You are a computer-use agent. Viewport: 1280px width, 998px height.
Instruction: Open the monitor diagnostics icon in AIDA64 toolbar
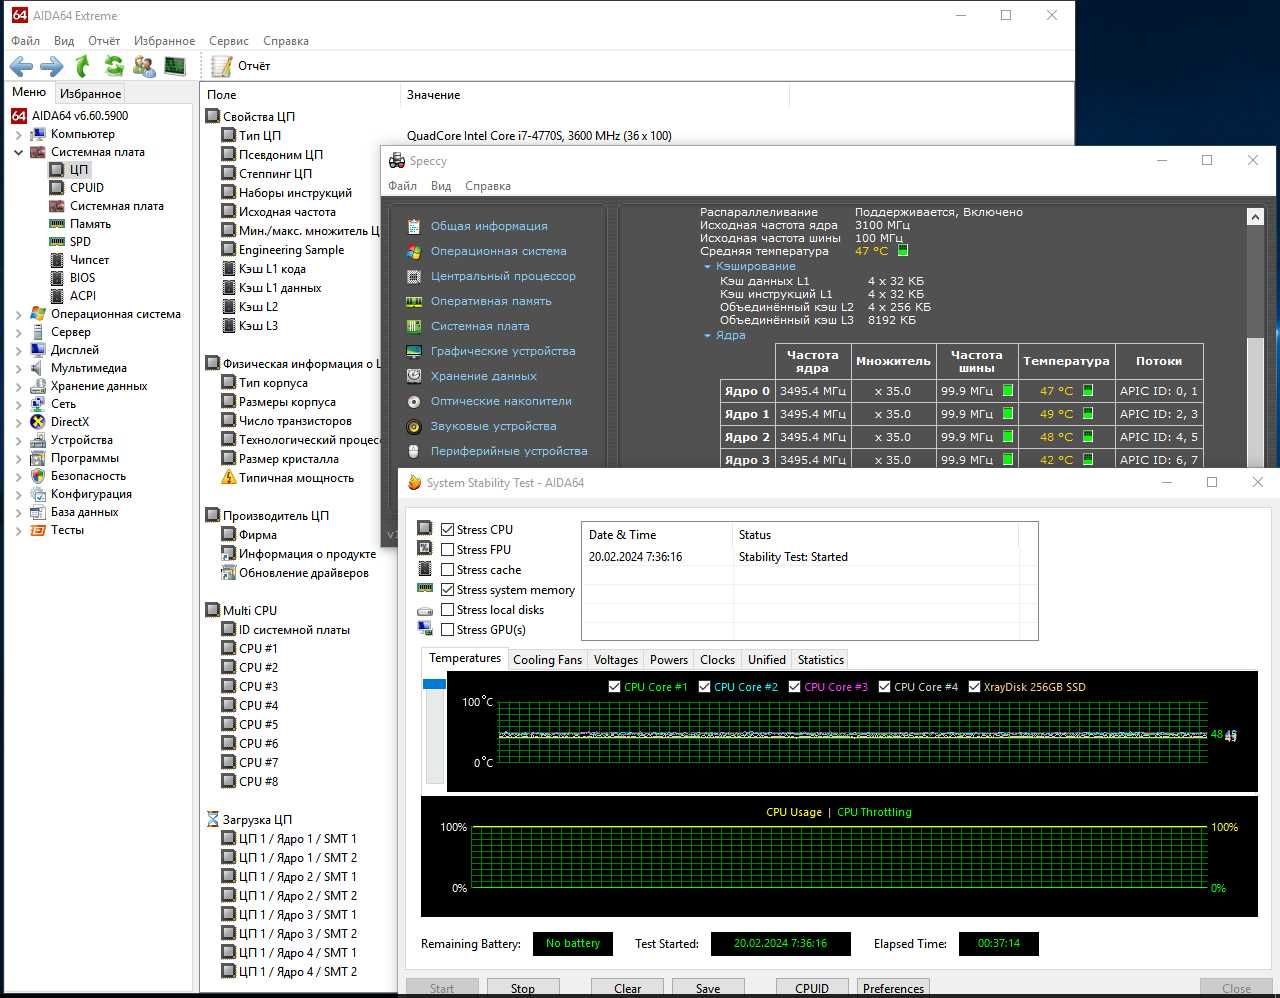(175, 66)
